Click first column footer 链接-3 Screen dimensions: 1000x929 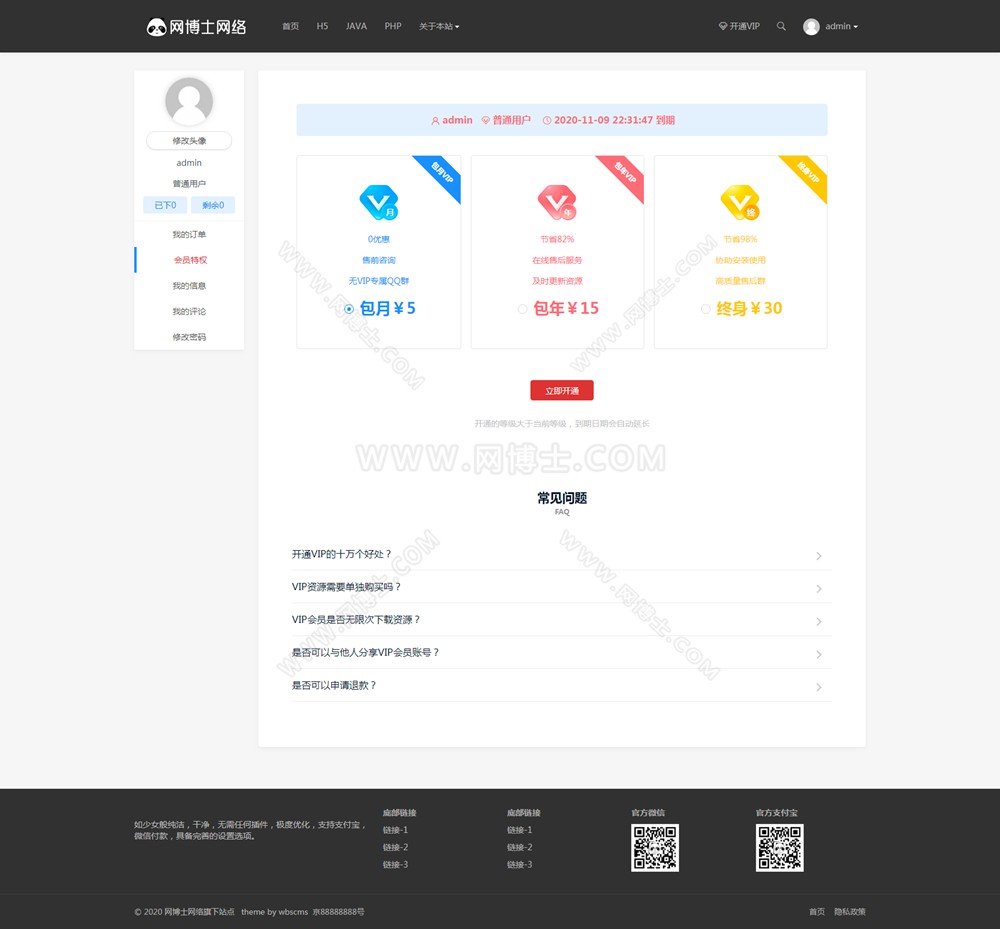[x=395, y=865]
